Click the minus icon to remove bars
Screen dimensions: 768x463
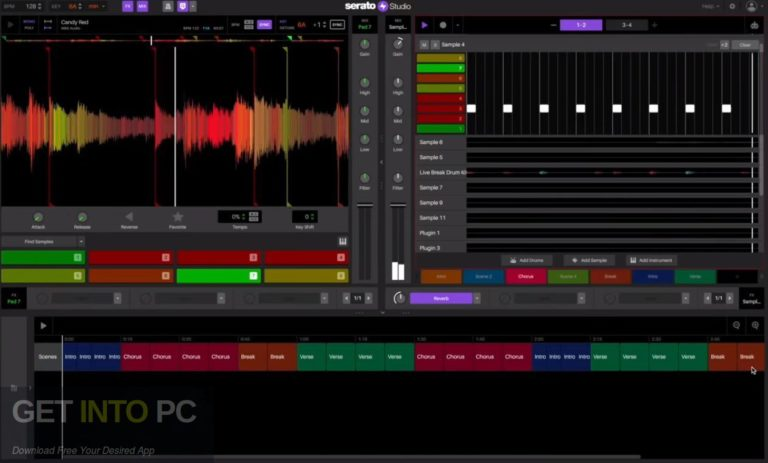click(553, 25)
